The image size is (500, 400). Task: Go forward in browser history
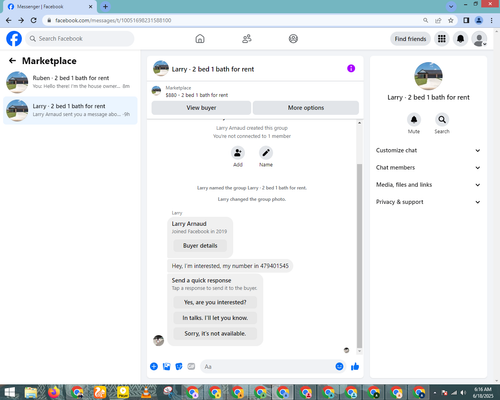(21, 20)
